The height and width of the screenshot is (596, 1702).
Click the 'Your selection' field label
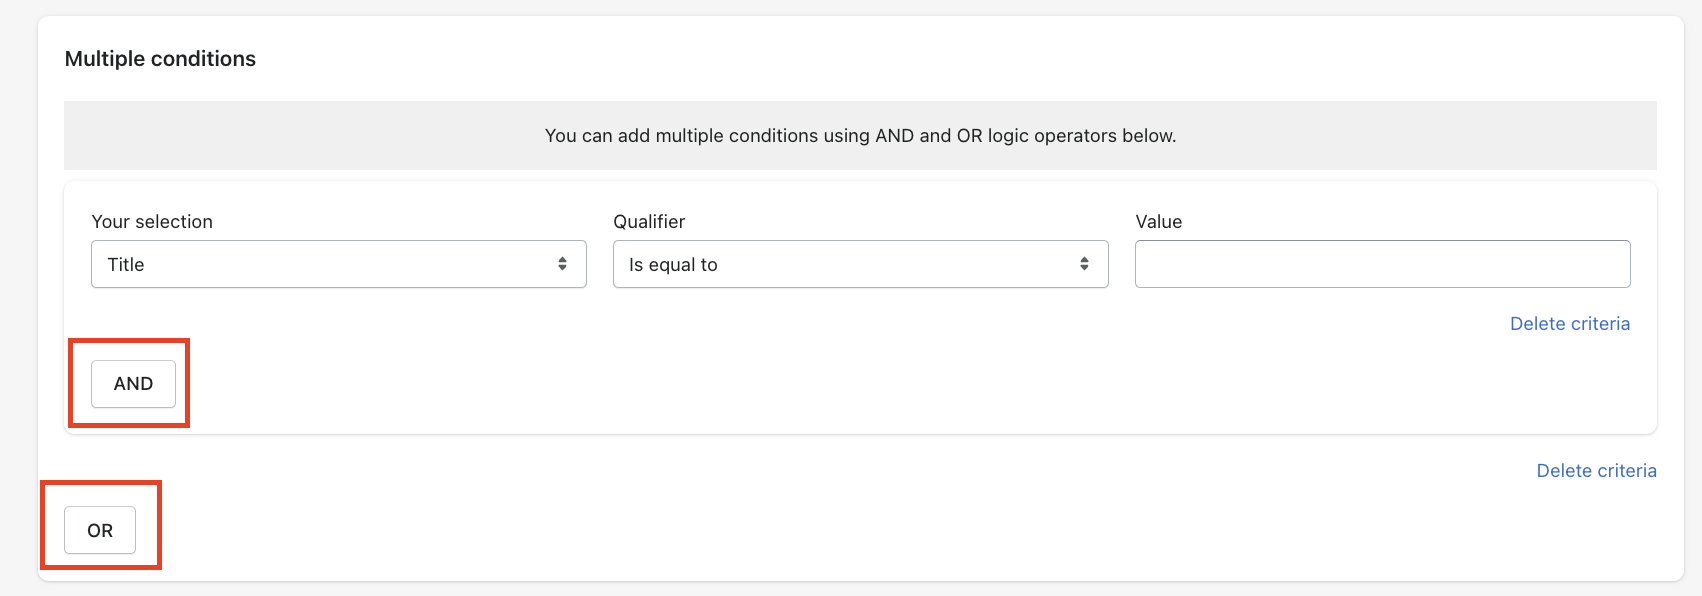click(x=152, y=222)
